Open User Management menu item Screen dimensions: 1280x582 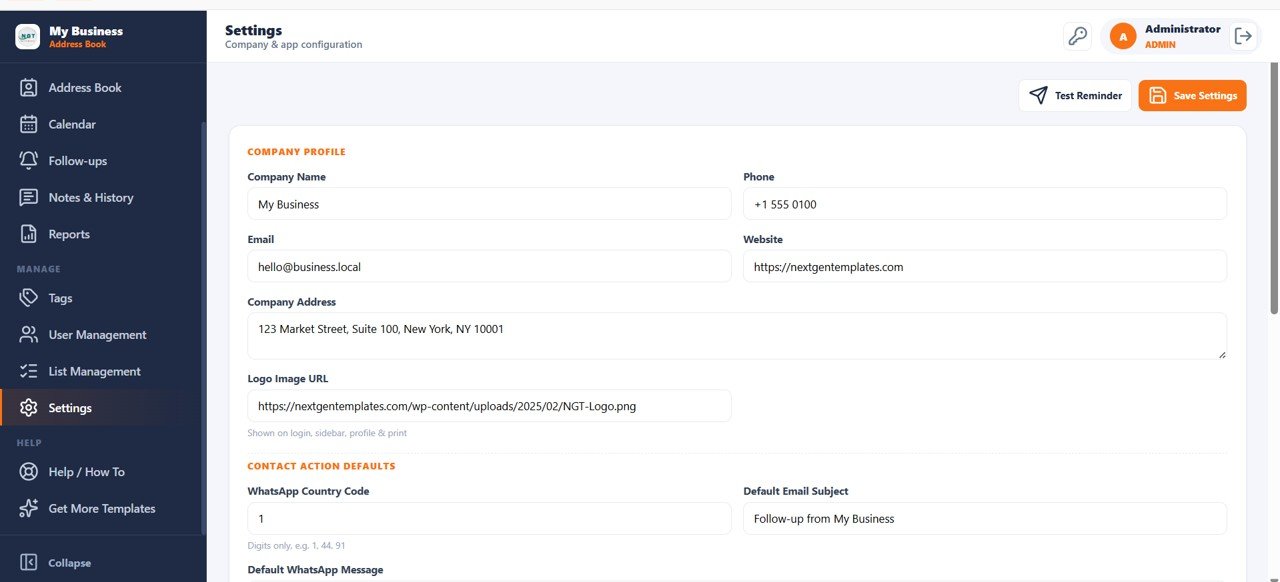(101, 335)
